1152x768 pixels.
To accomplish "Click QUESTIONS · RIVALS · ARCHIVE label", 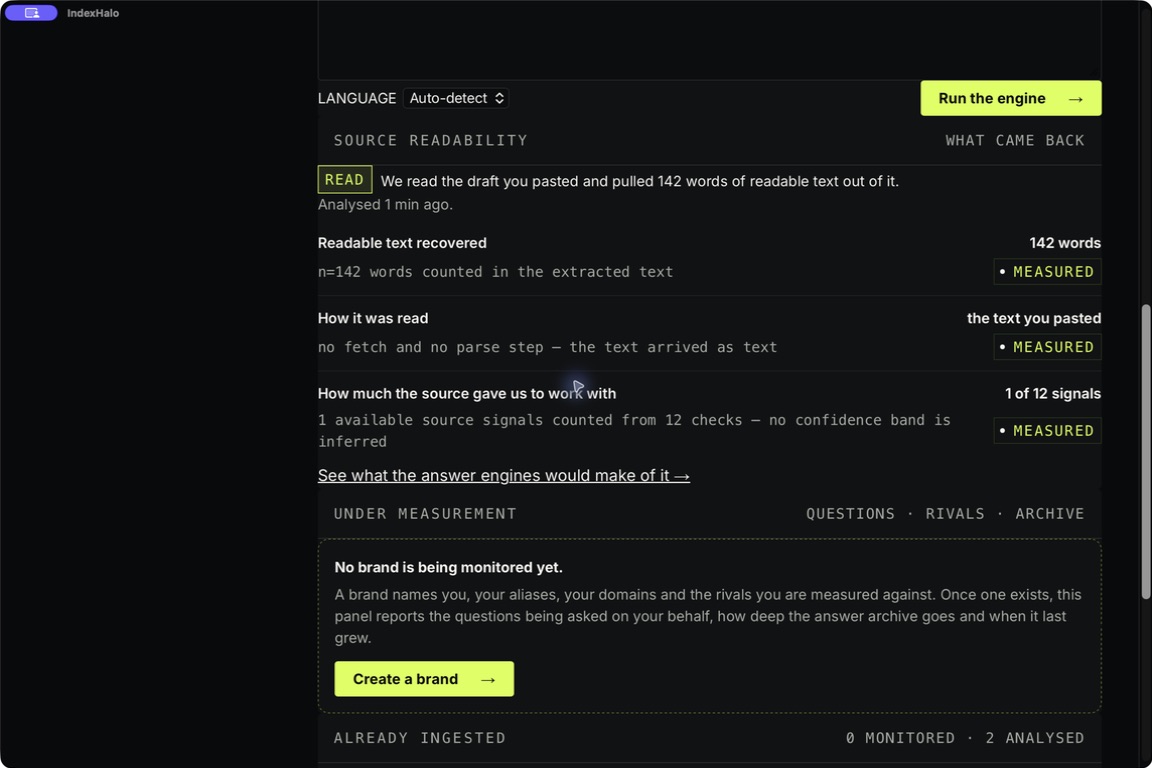I will pos(945,514).
